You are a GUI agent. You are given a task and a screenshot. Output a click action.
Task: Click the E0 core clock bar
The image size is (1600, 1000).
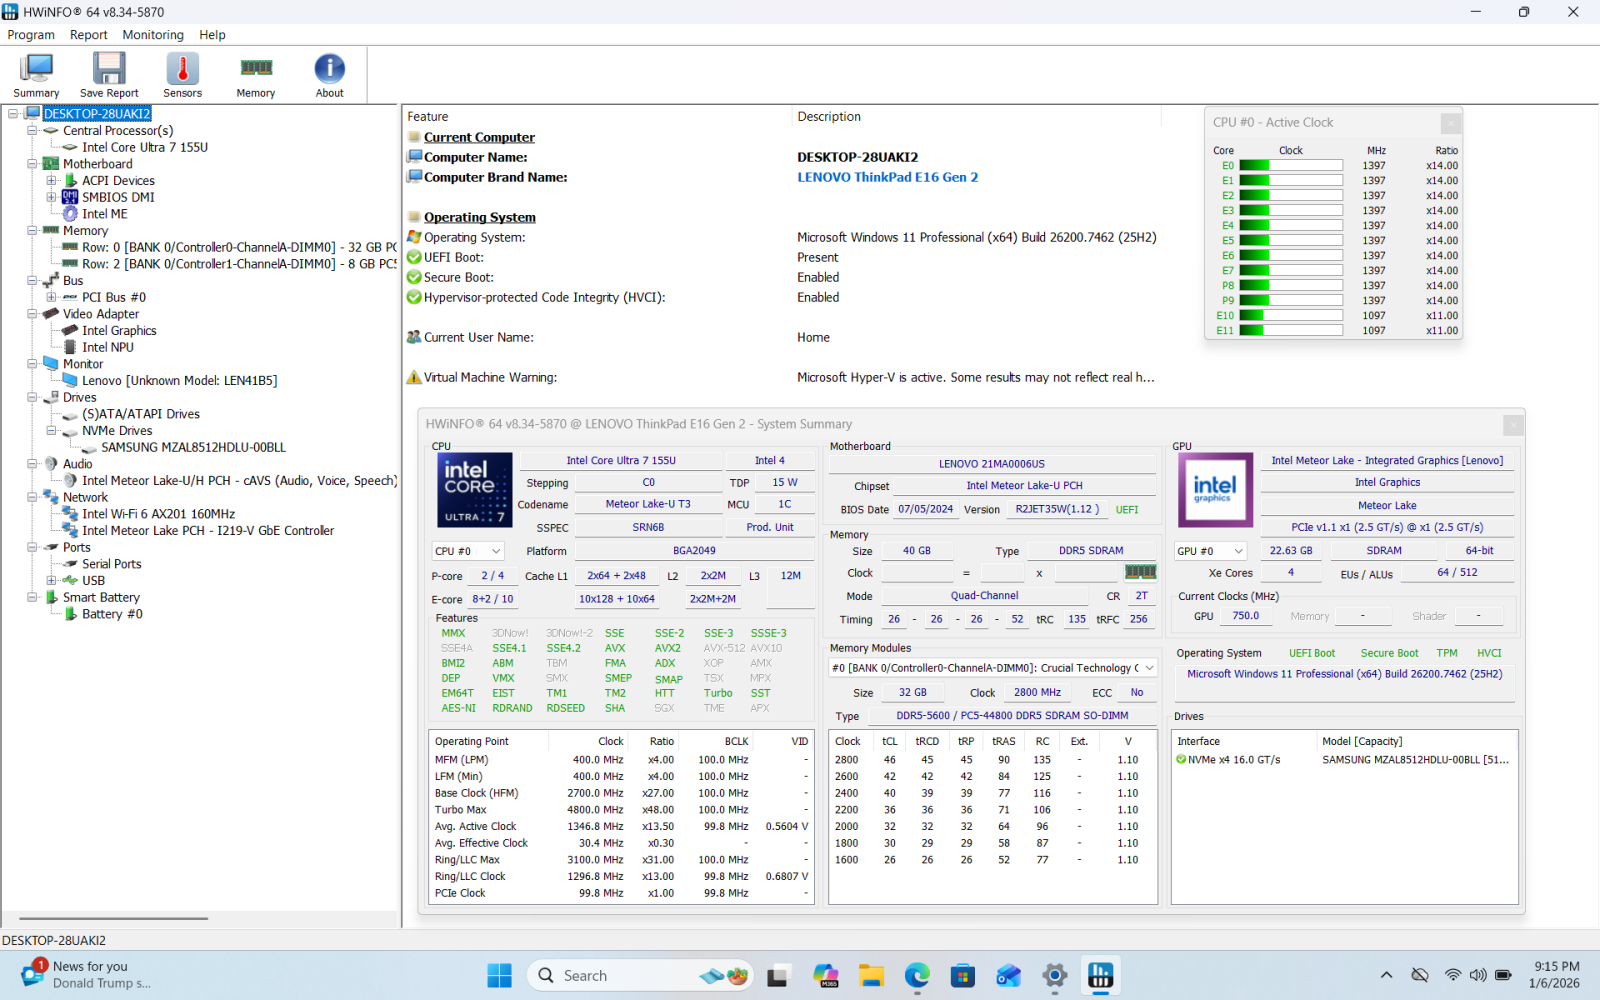point(1291,166)
